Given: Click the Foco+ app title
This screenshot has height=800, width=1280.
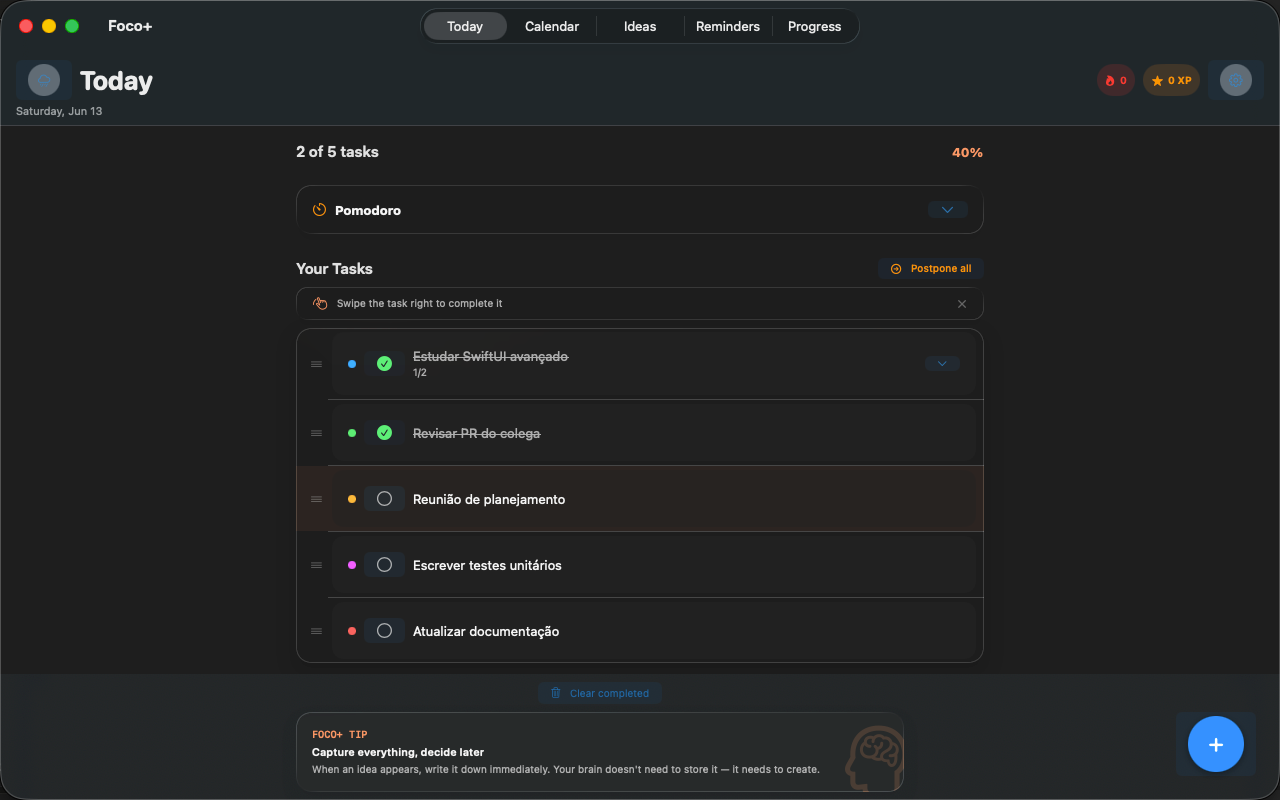Looking at the screenshot, I should tap(130, 26).
